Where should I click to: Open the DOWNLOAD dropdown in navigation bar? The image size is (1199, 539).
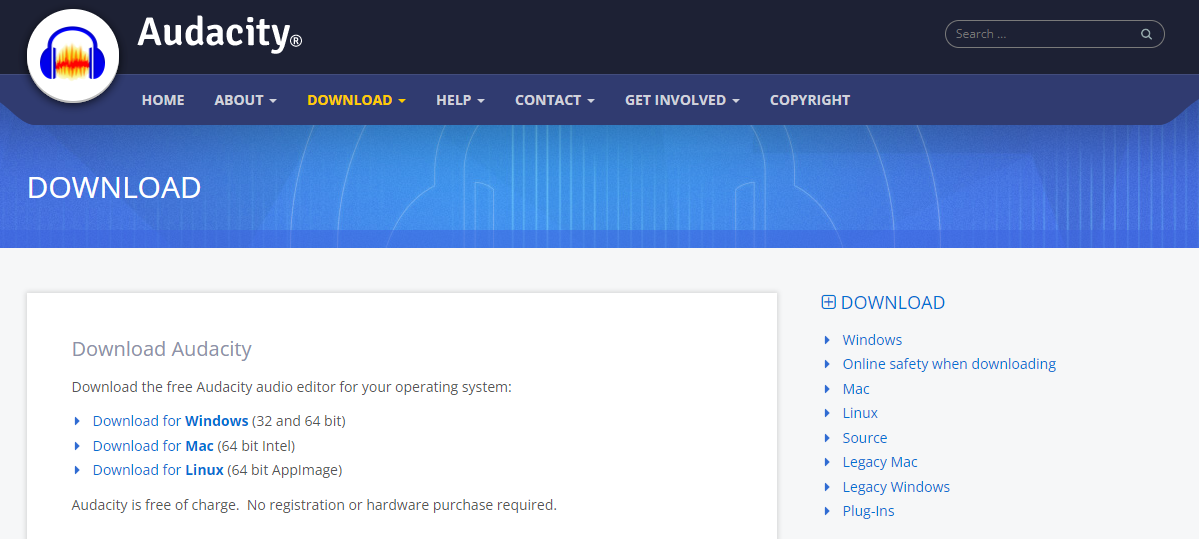click(x=356, y=100)
